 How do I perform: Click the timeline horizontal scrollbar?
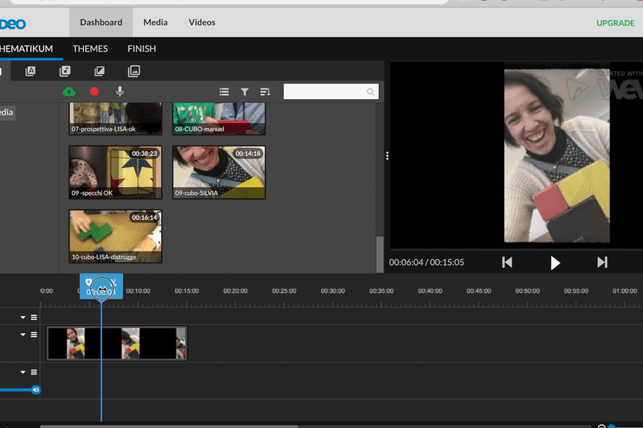pyautogui.click(x=169, y=426)
